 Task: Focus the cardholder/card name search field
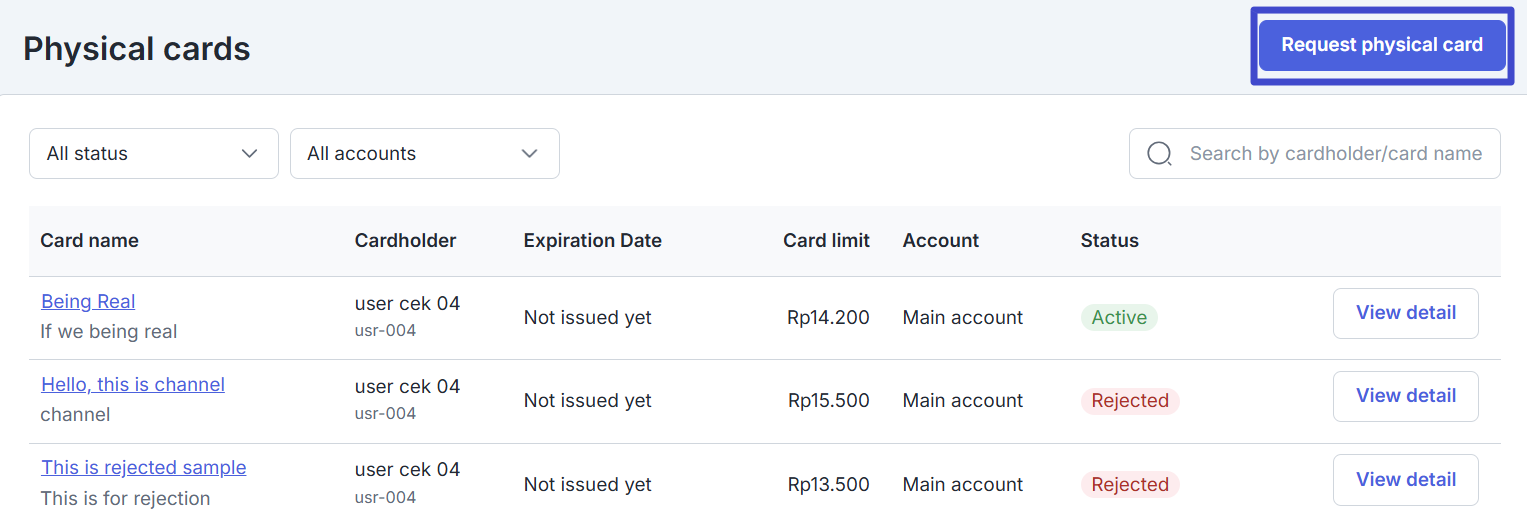tap(1315, 154)
